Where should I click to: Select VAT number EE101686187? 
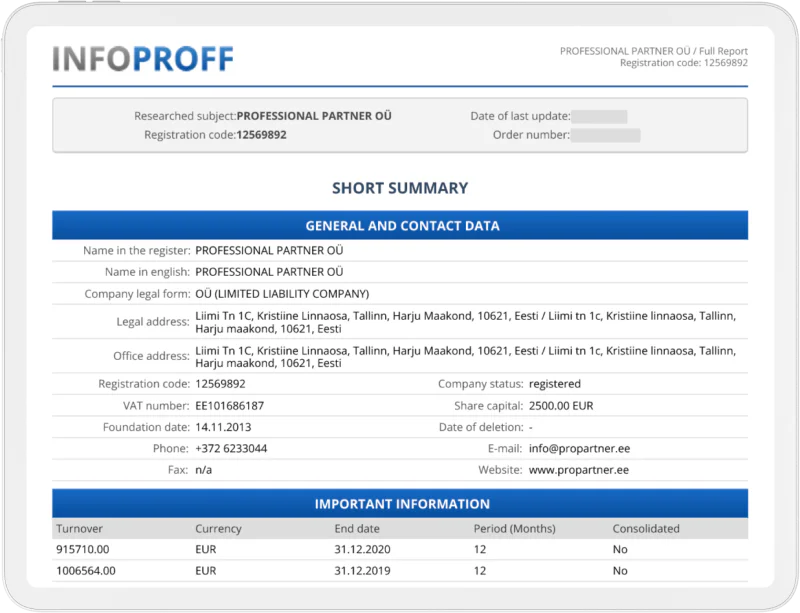point(230,406)
